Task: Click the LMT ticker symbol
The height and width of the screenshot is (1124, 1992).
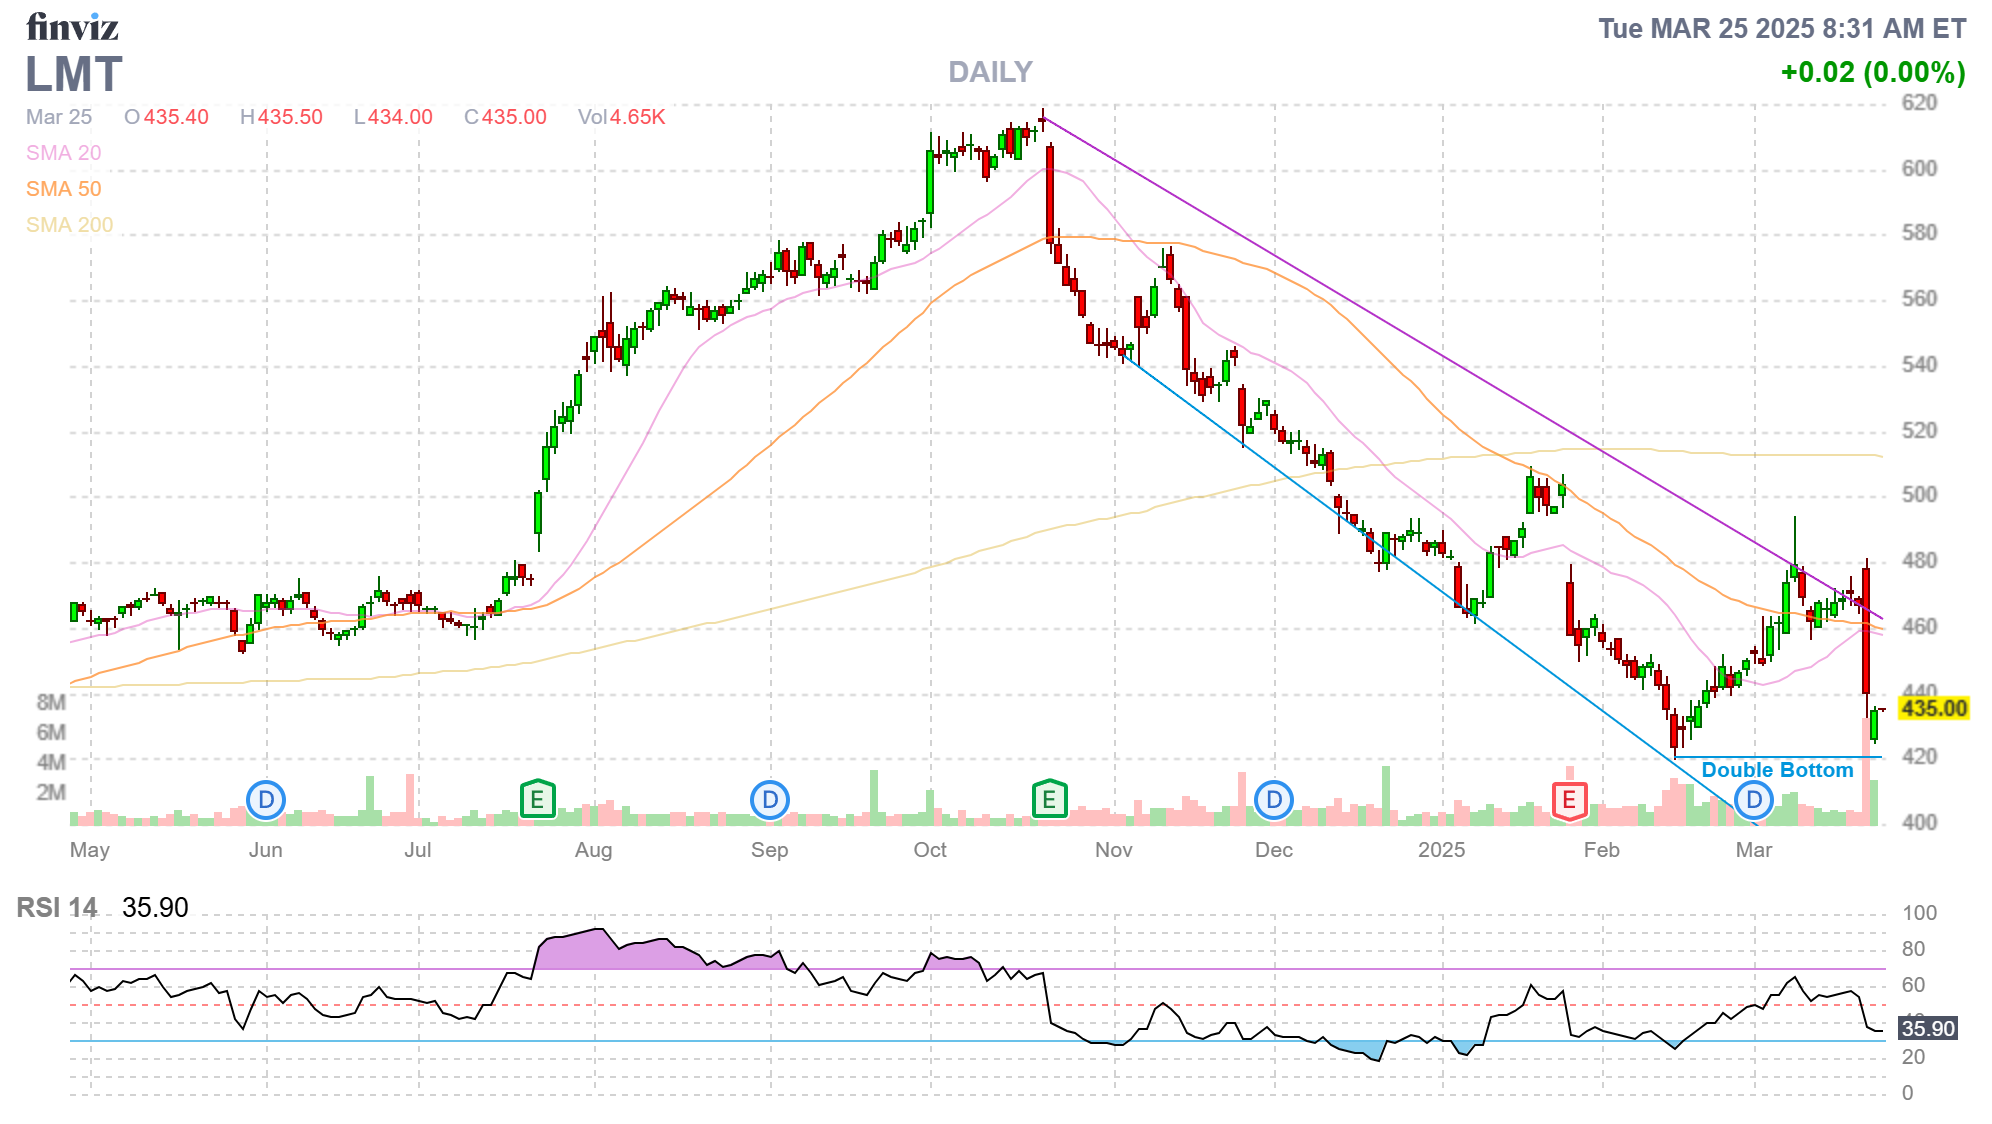Action: [74, 75]
